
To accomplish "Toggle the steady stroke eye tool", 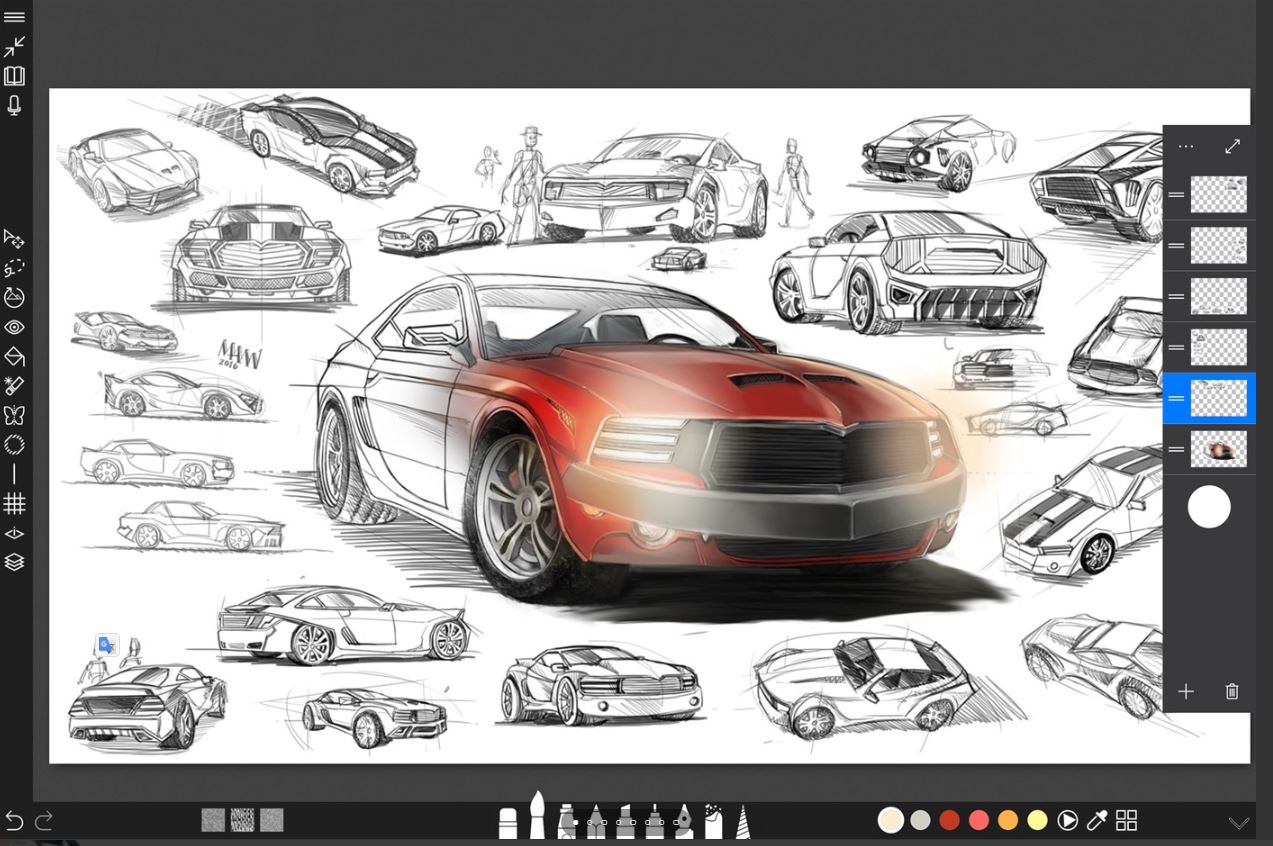I will pos(14,327).
